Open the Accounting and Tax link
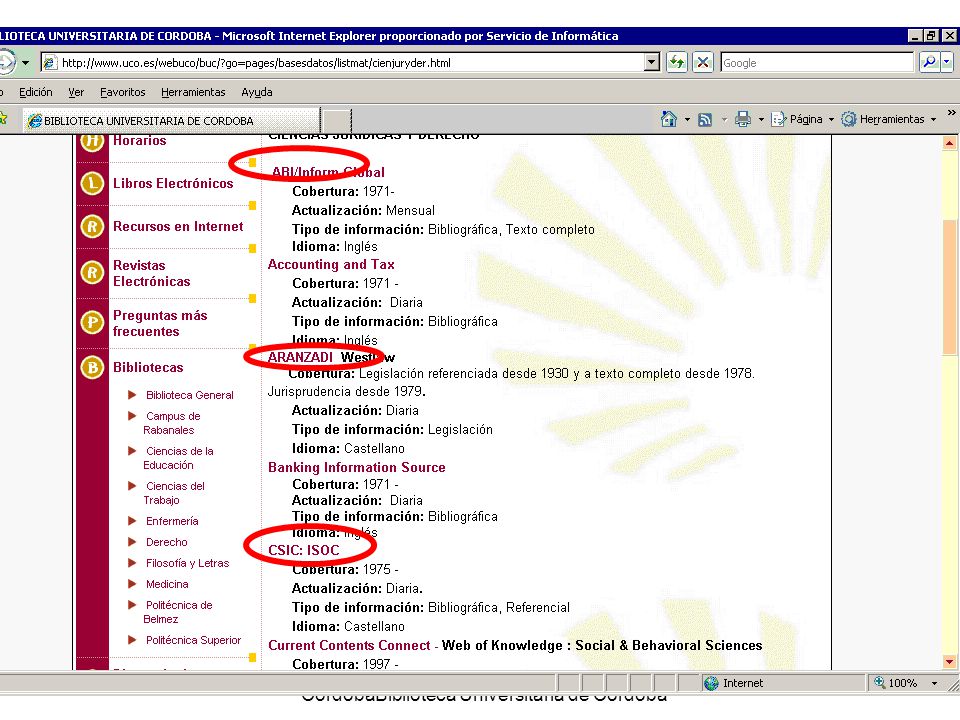 (331, 264)
